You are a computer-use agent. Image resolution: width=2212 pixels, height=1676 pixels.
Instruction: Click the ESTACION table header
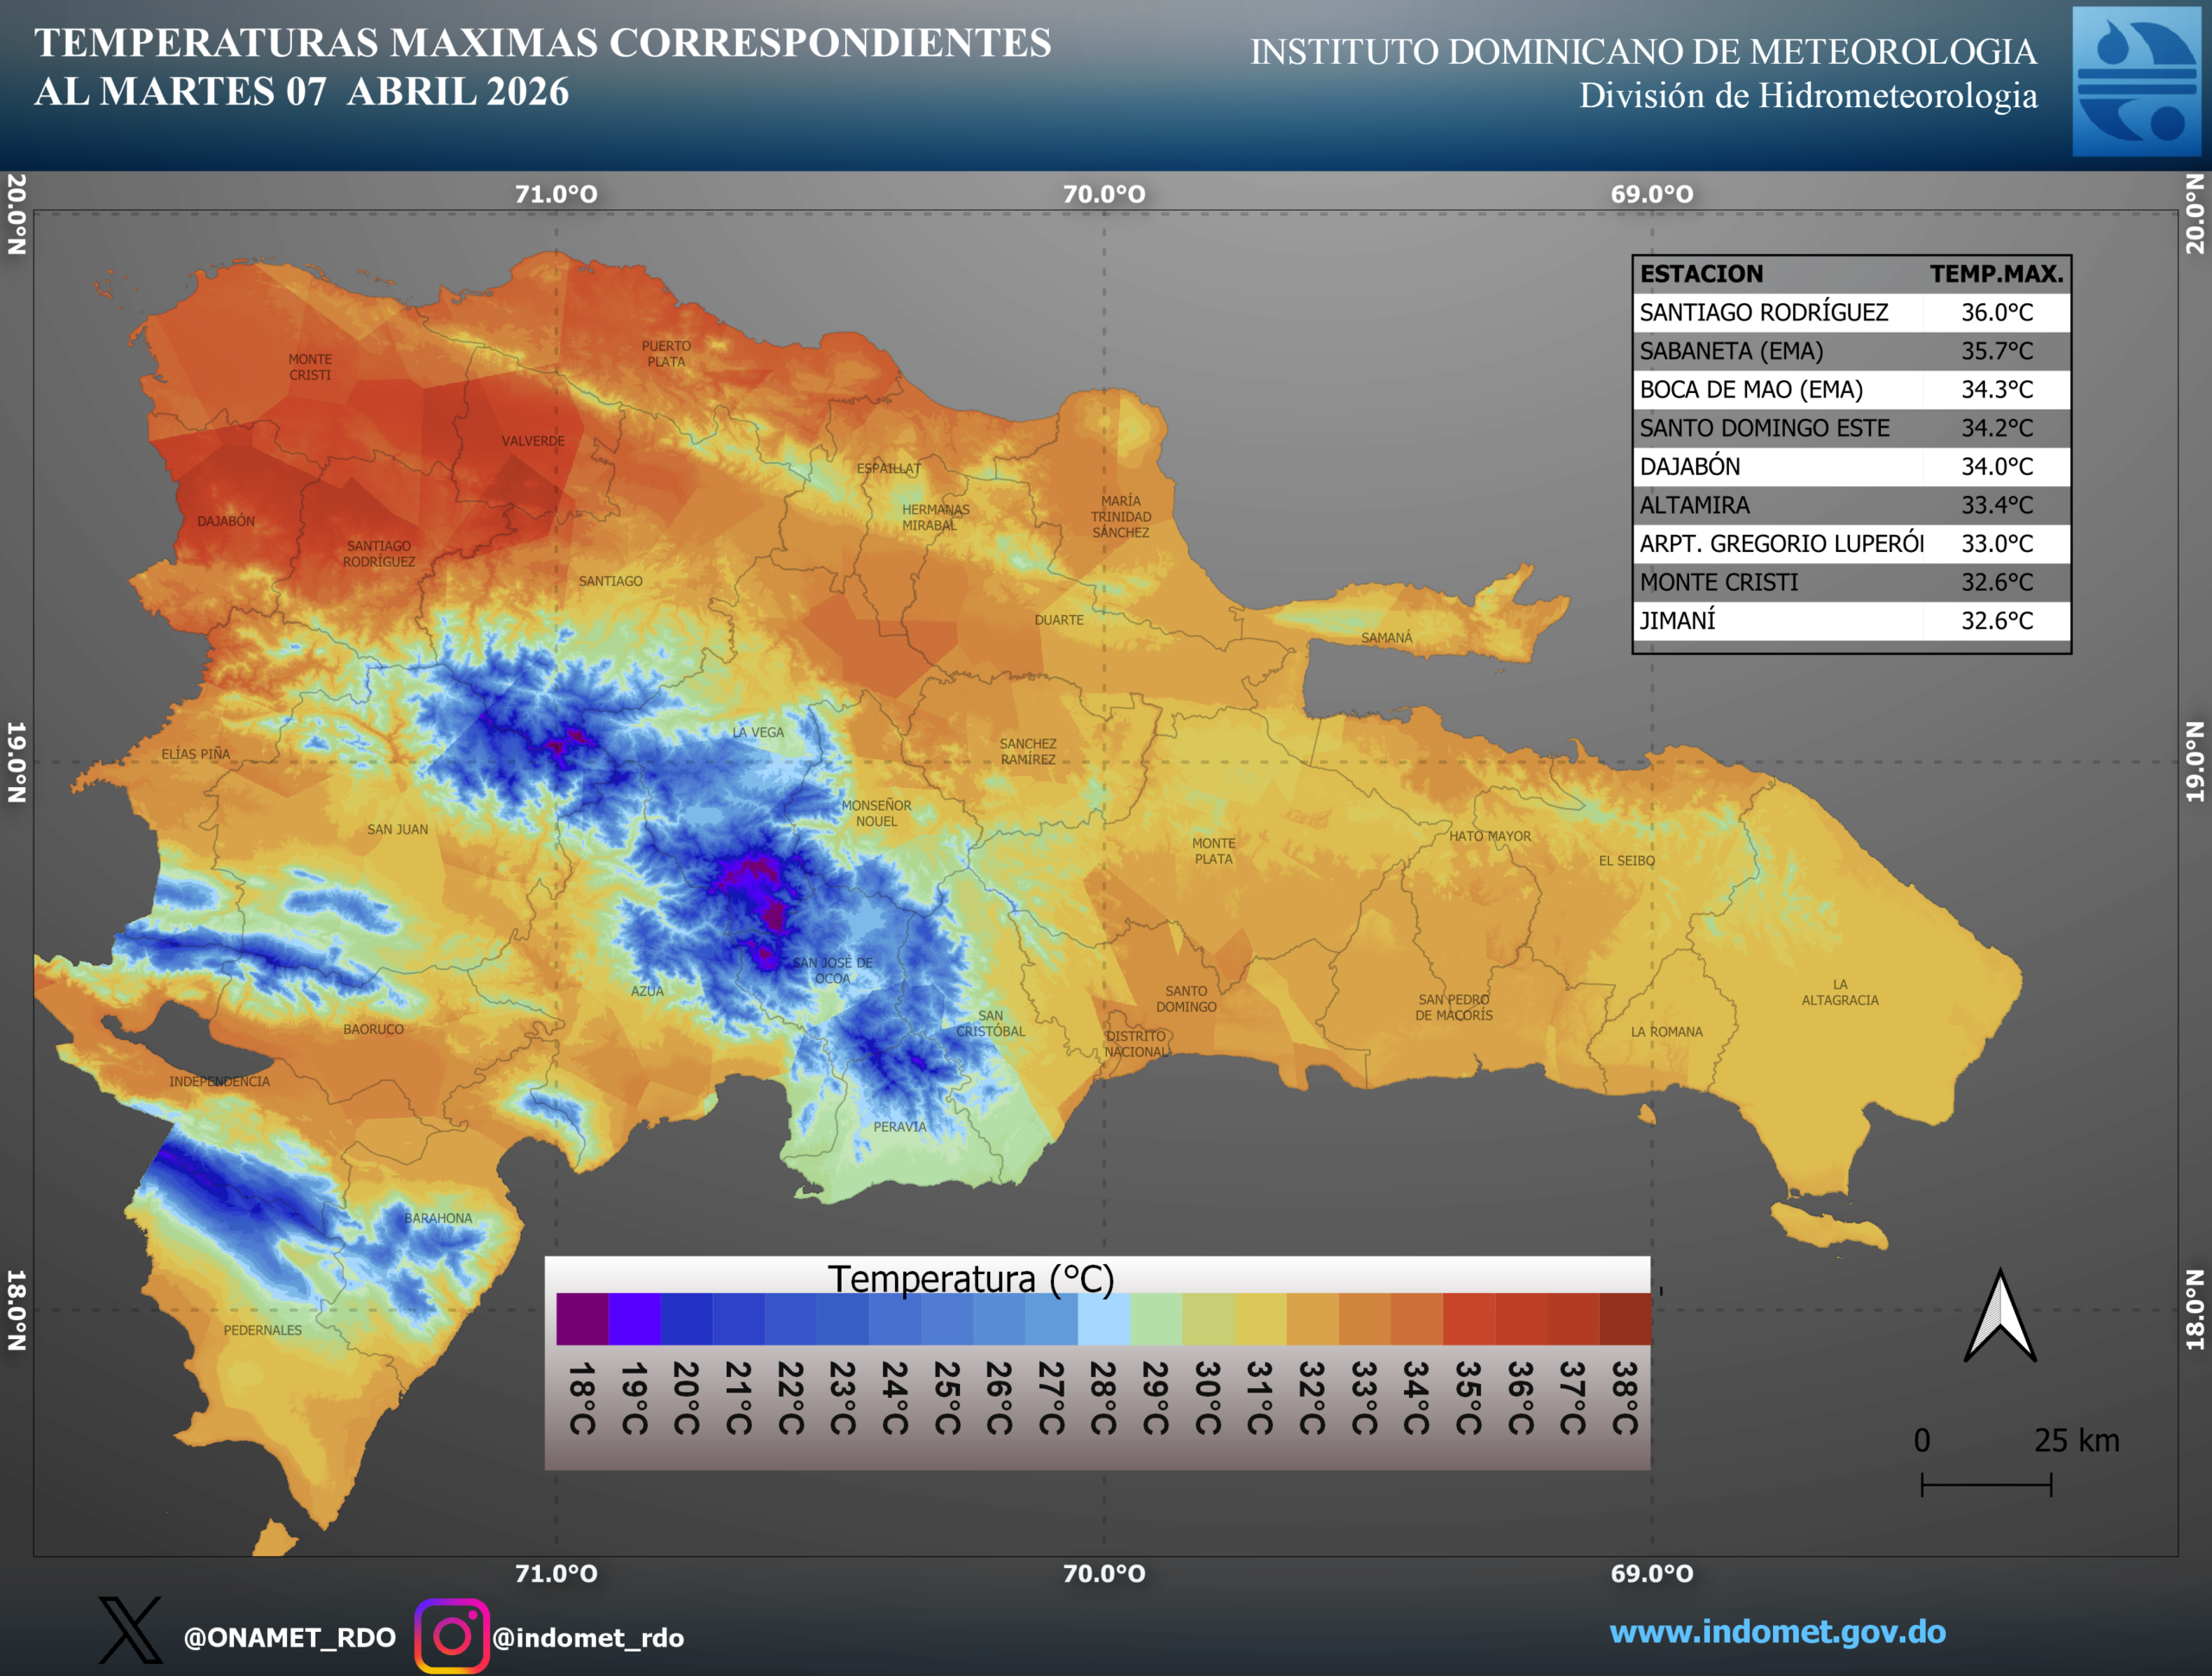1701,274
